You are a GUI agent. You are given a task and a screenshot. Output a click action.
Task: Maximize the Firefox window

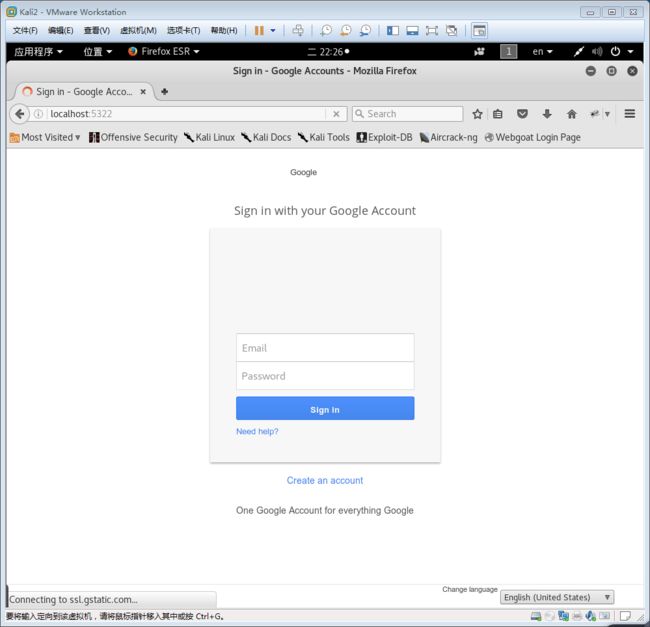coord(611,71)
